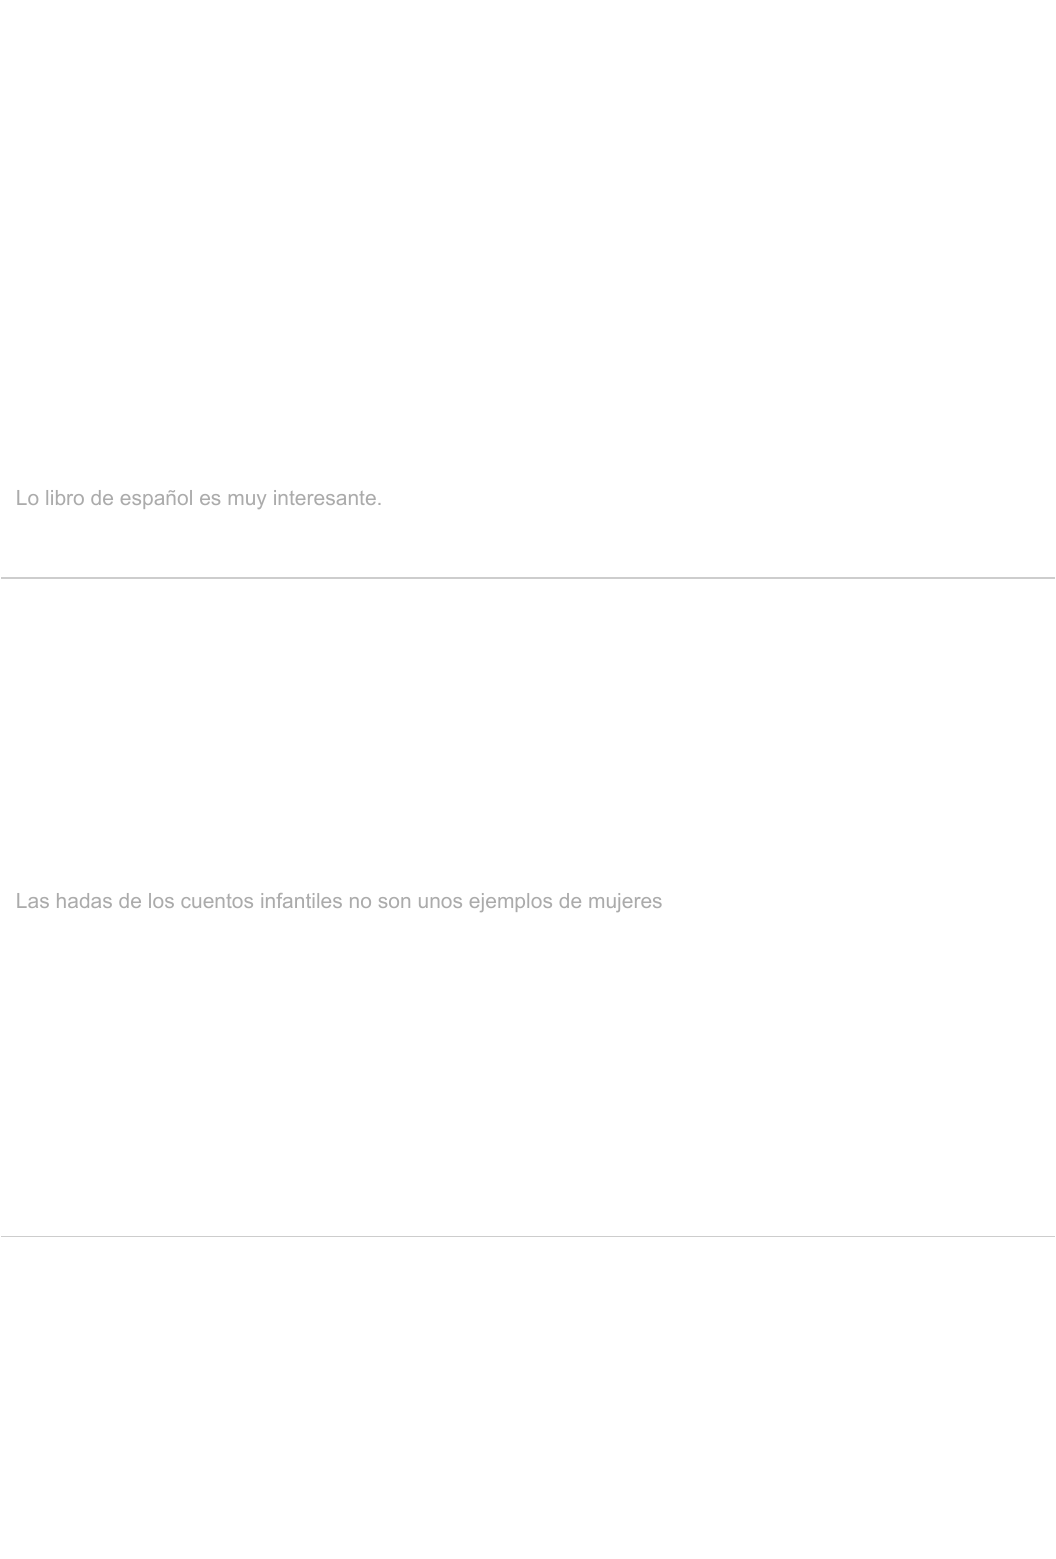1056x1559 pixels.
Task: Click the word 'infantiles'
Action: 301,902
